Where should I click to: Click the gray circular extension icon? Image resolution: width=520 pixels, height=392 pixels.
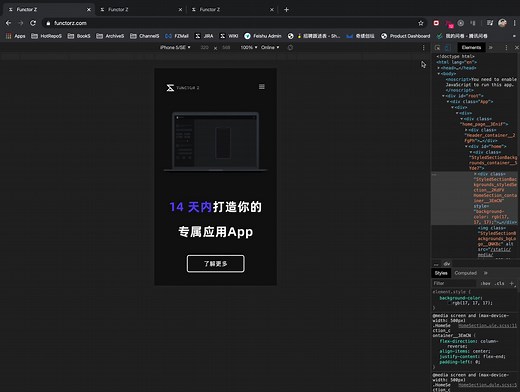[x=461, y=23]
